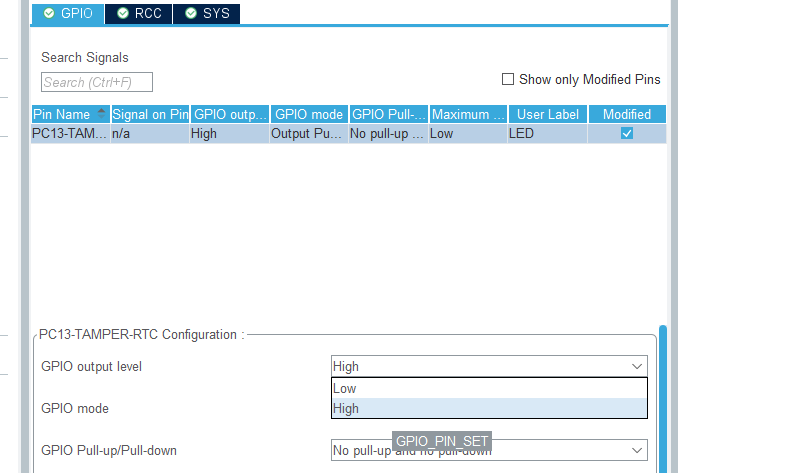Click the Maximum output speed column header

click(467, 114)
